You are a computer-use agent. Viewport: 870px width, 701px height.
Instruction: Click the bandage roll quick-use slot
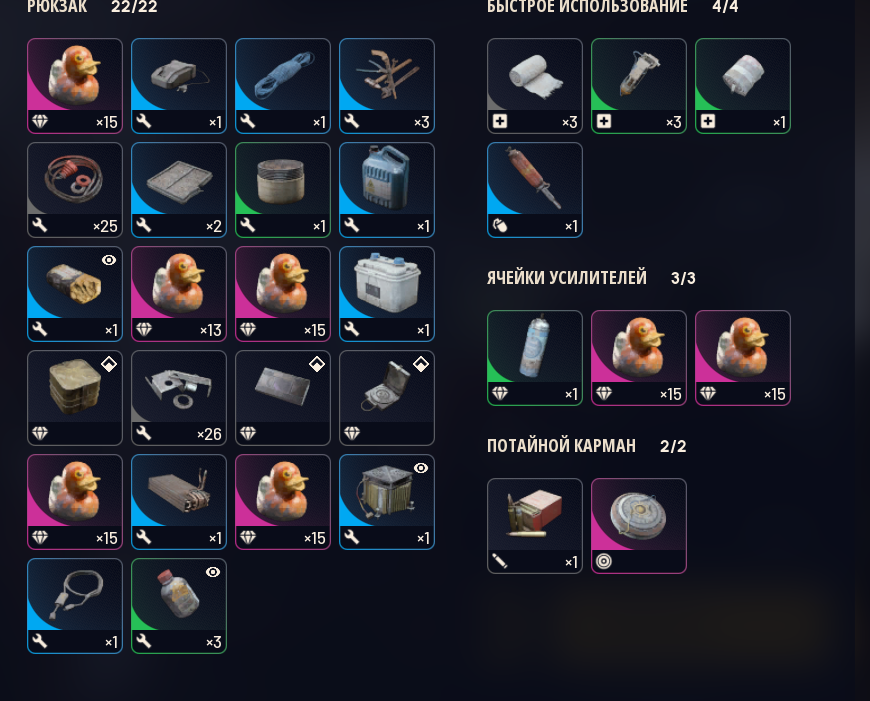pos(535,86)
